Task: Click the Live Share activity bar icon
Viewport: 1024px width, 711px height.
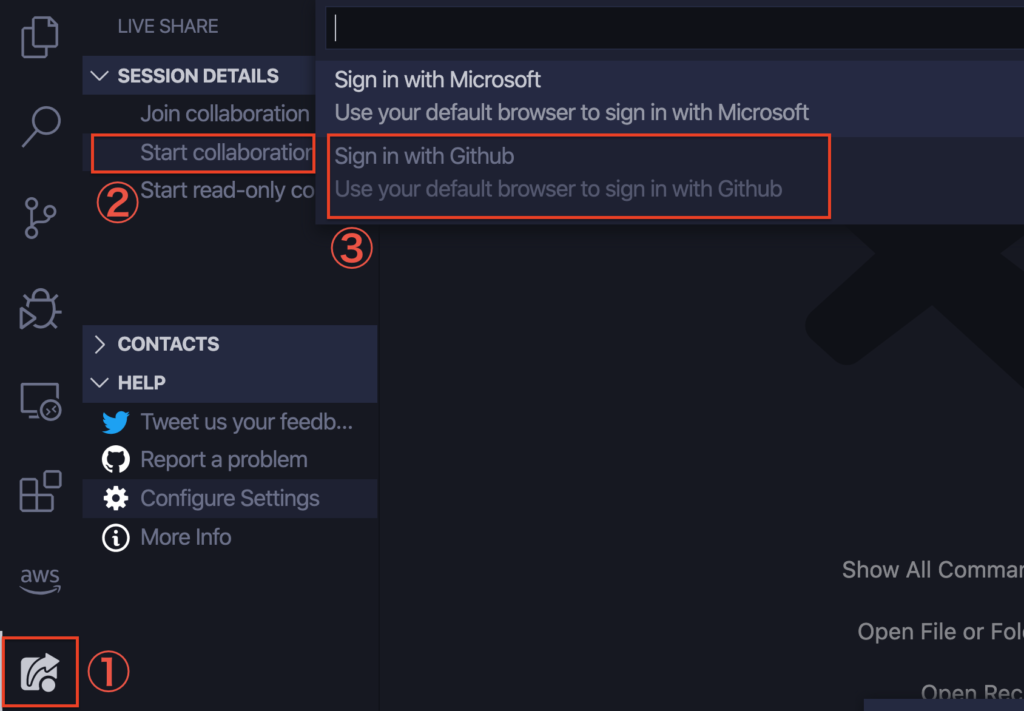Action: click(41, 671)
